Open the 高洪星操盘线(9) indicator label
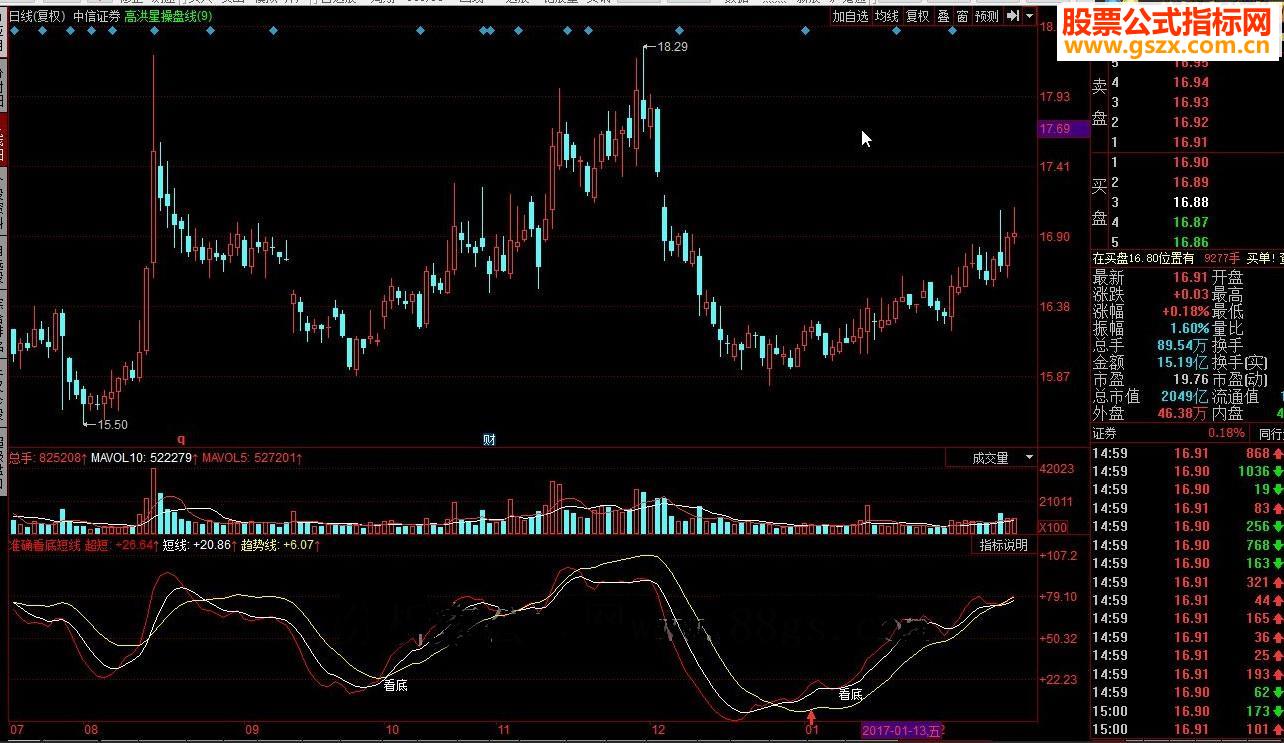The height and width of the screenshot is (743, 1284). point(168,16)
